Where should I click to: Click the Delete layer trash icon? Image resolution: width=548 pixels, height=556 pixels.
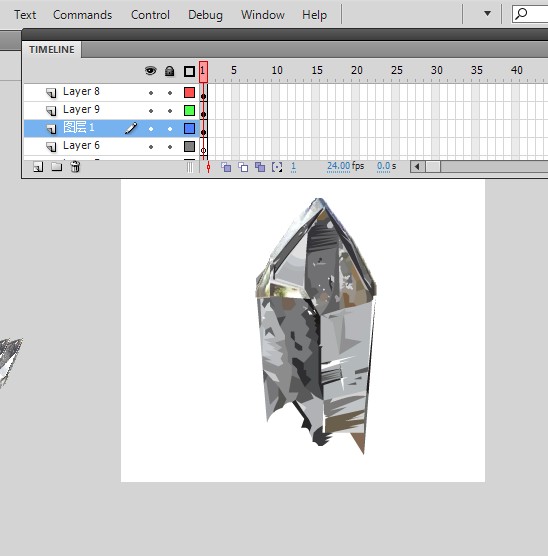pyautogui.click(x=75, y=167)
